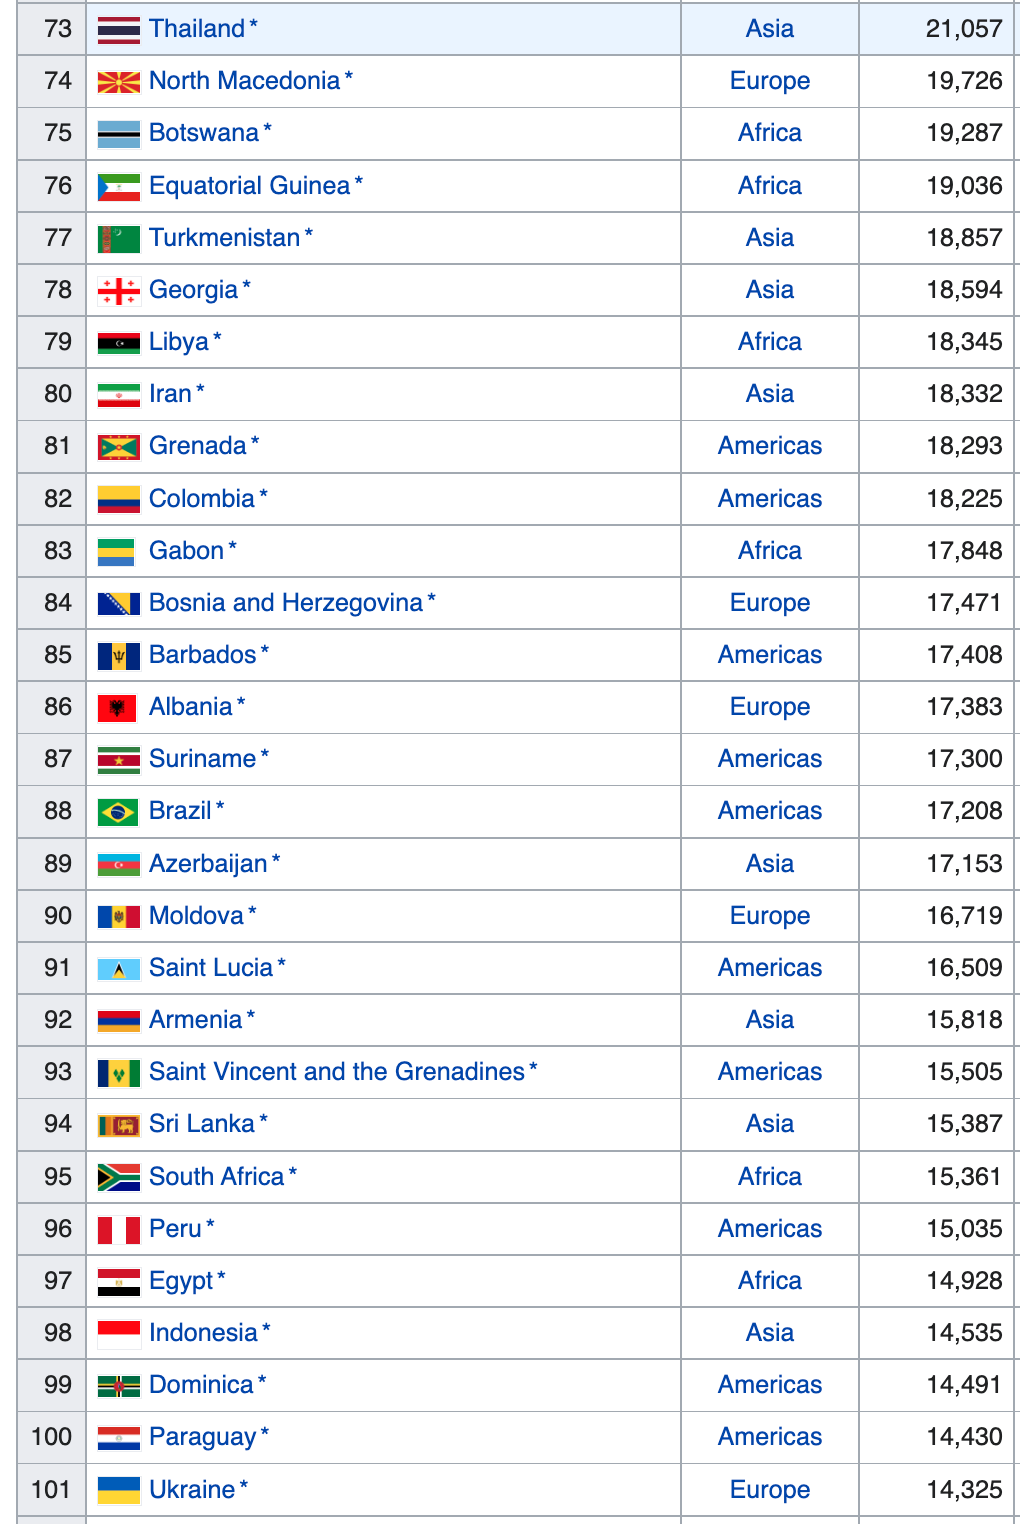Viewport: 1020px width, 1524px height.
Task: Click the Sri Lanka flag icon
Action: point(118,1125)
